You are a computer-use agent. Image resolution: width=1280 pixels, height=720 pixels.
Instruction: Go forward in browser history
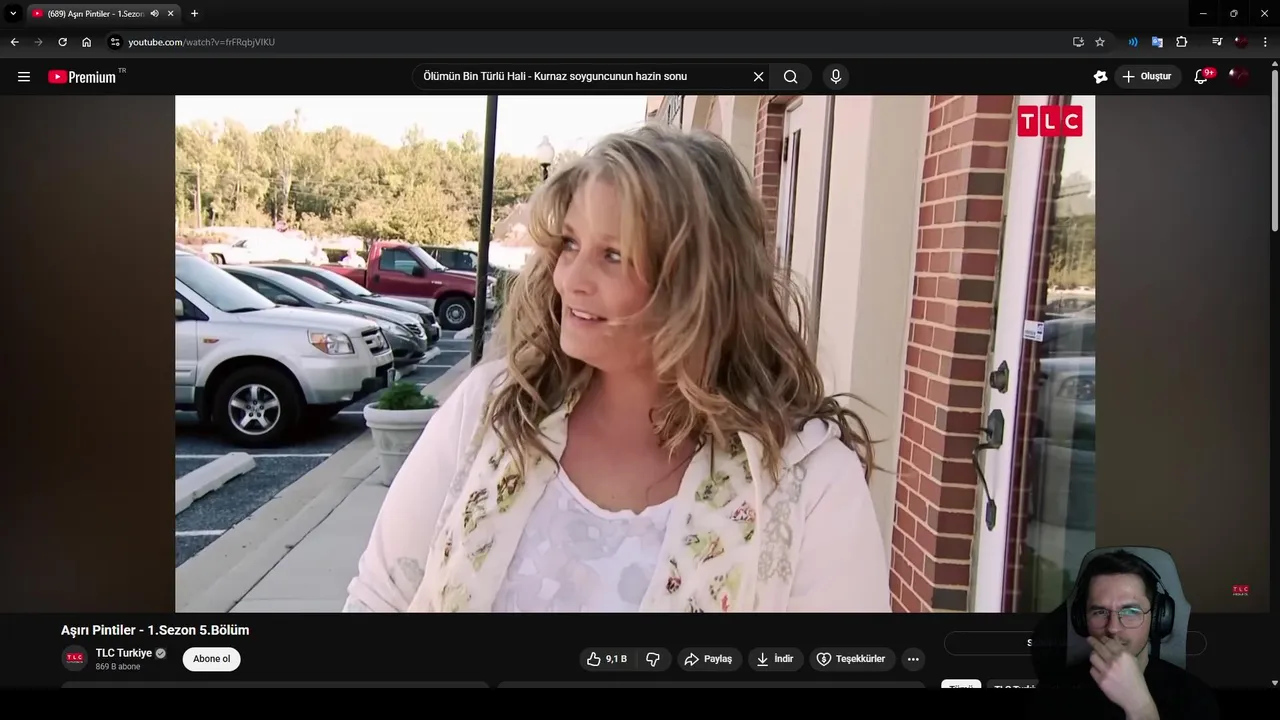38,42
